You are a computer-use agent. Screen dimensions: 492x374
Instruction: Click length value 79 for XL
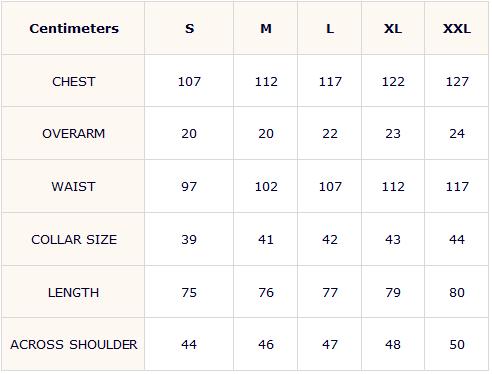click(393, 293)
